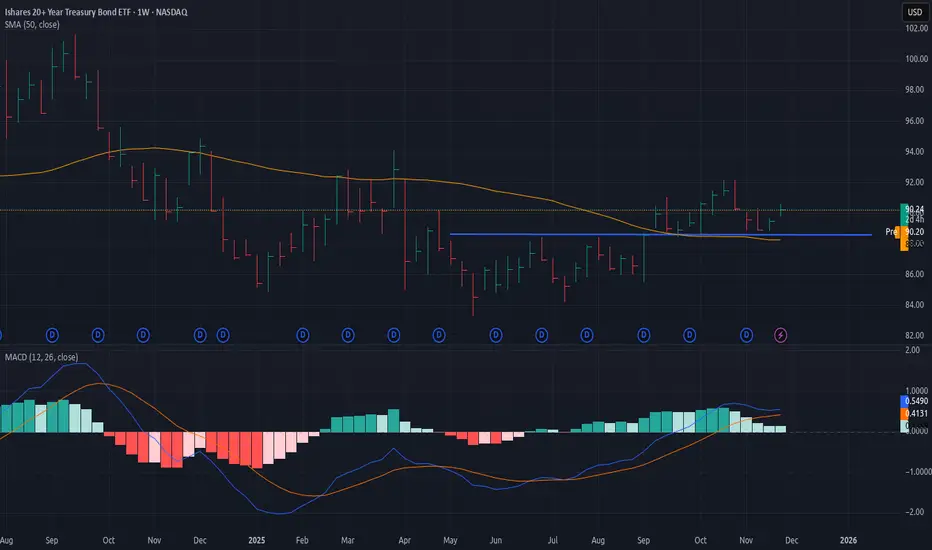Open the USD currency selector
The width and height of the screenshot is (932, 550).
tap(915, 12)
